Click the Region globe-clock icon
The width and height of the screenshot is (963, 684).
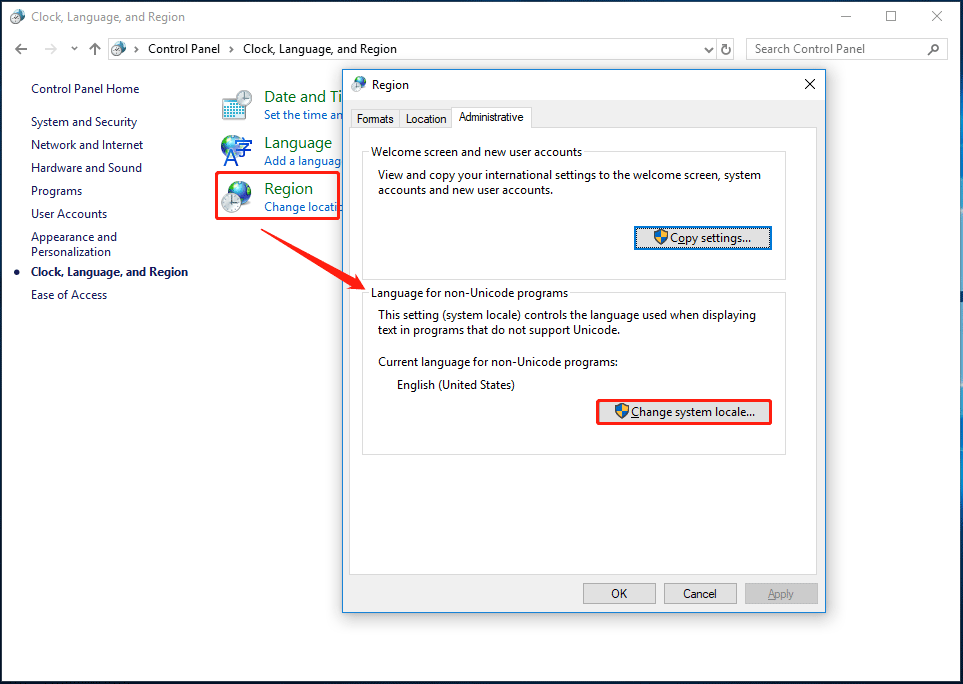tap(236, 196)
